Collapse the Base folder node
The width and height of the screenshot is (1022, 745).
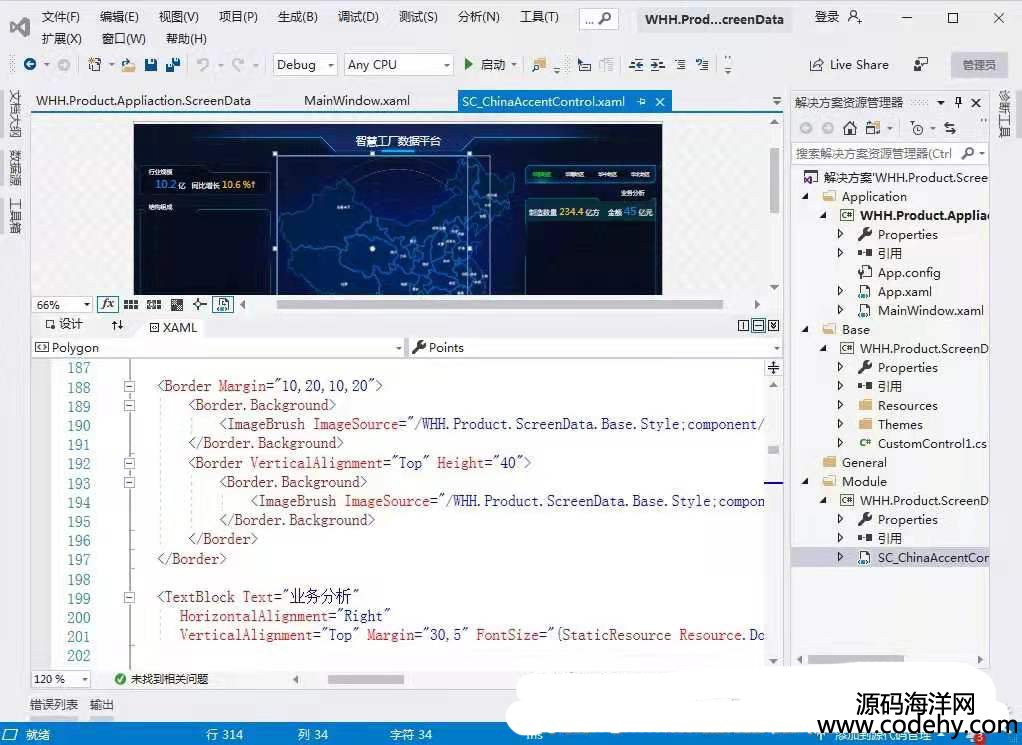806,329
